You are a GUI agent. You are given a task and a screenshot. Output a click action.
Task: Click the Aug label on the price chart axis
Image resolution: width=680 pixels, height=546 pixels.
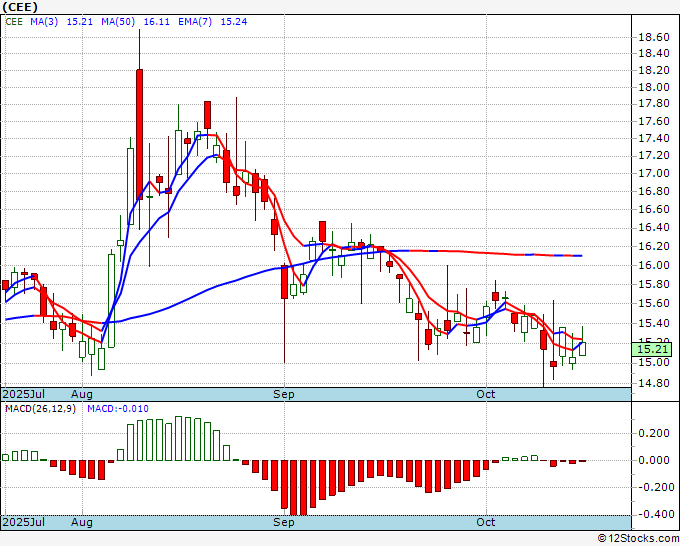pyautogui.click(x=82, y=394)
